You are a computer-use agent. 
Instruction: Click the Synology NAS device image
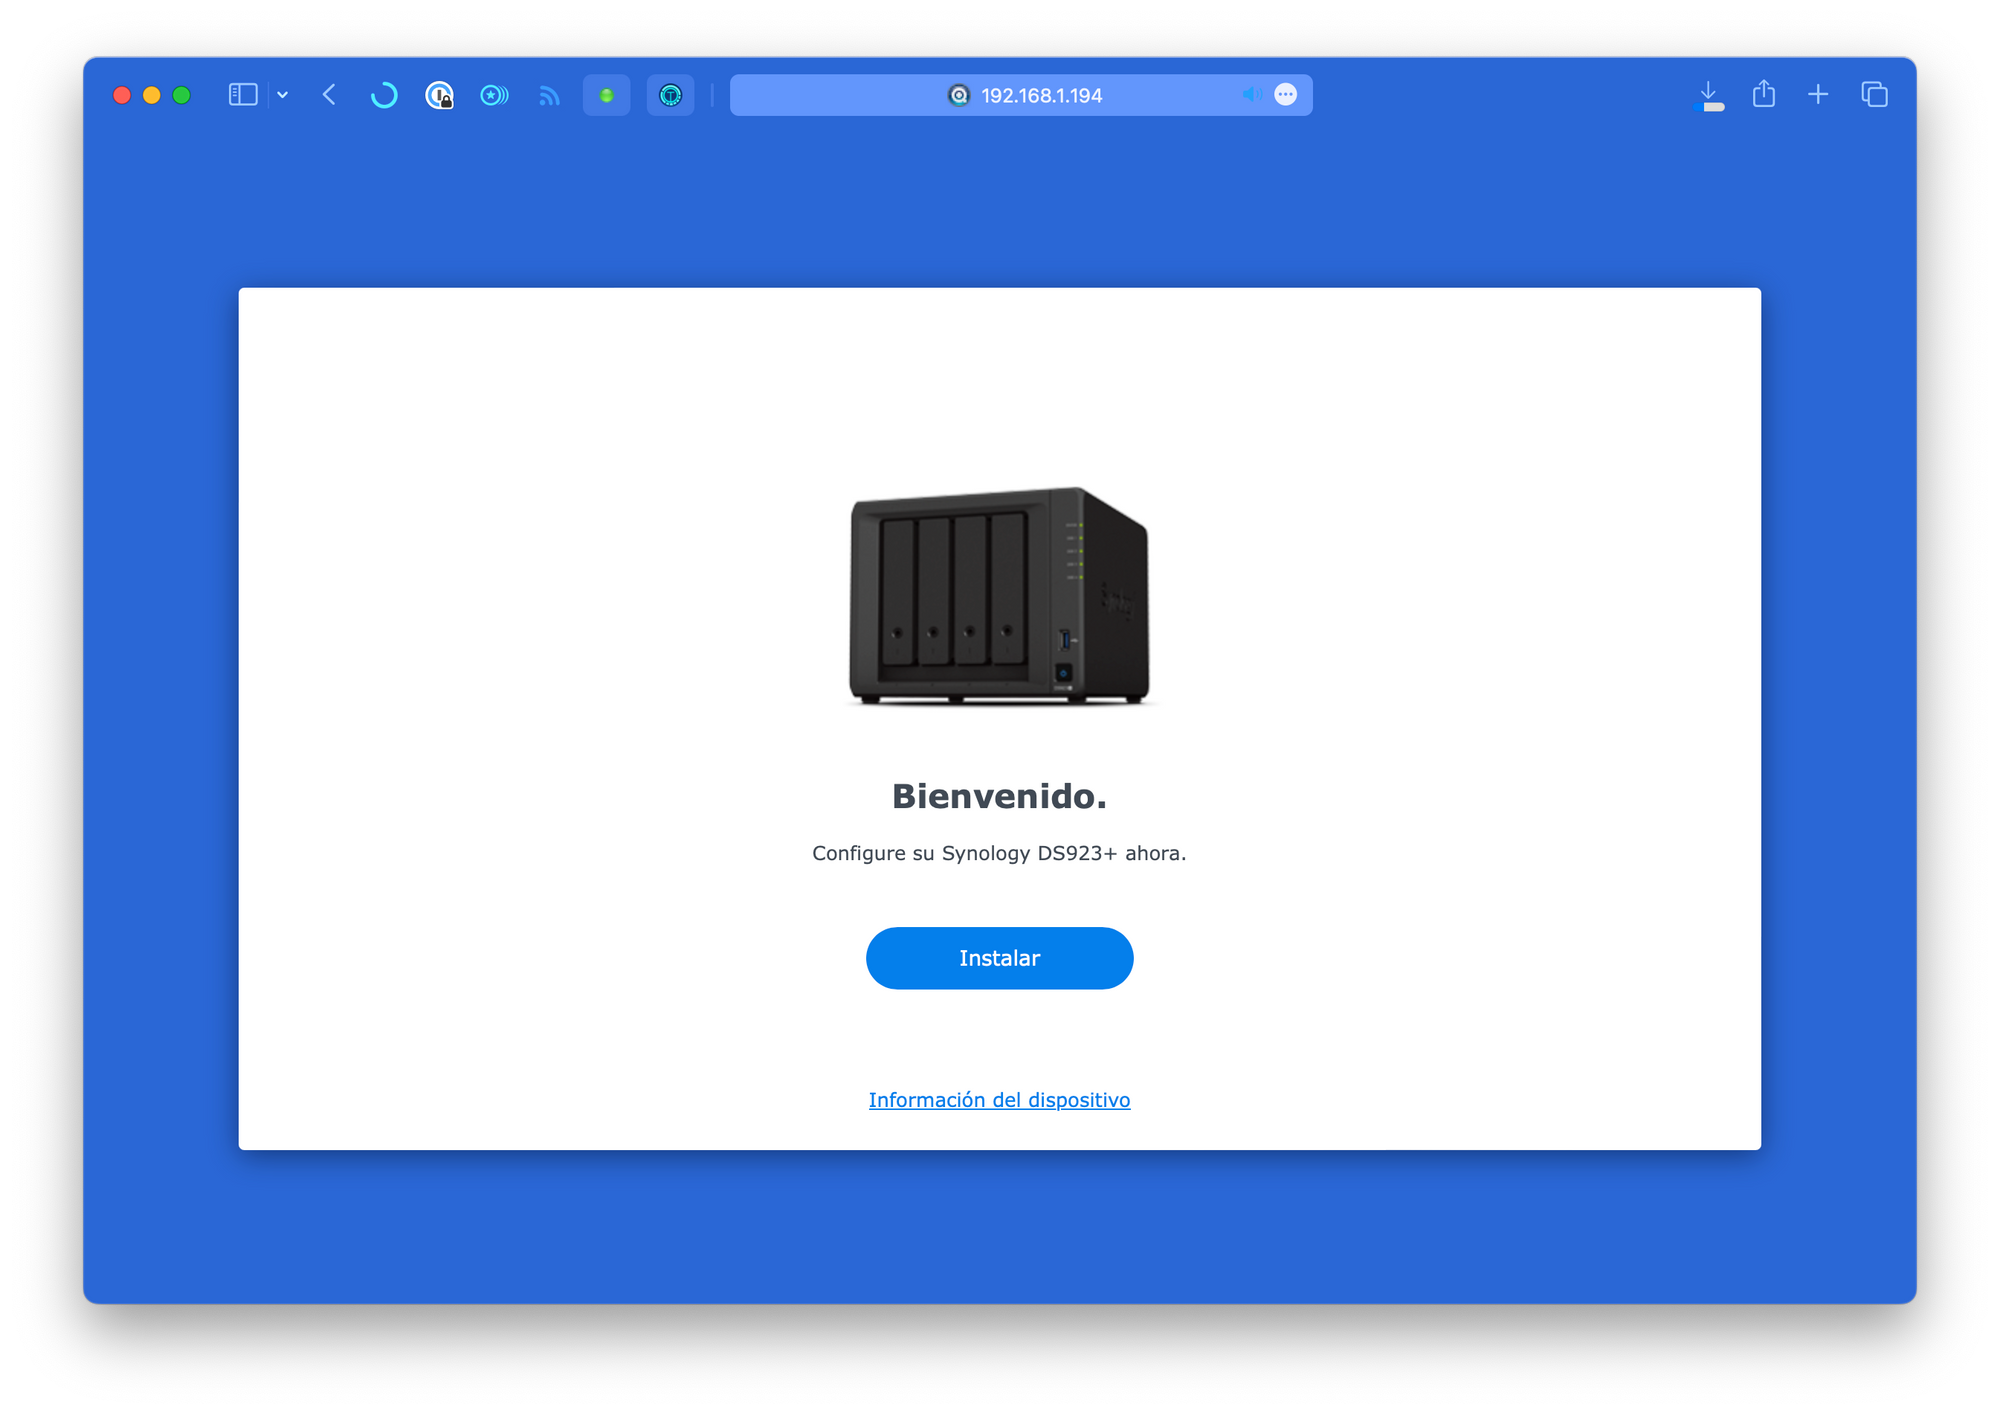pyautogui.click(x=999, y=596)
